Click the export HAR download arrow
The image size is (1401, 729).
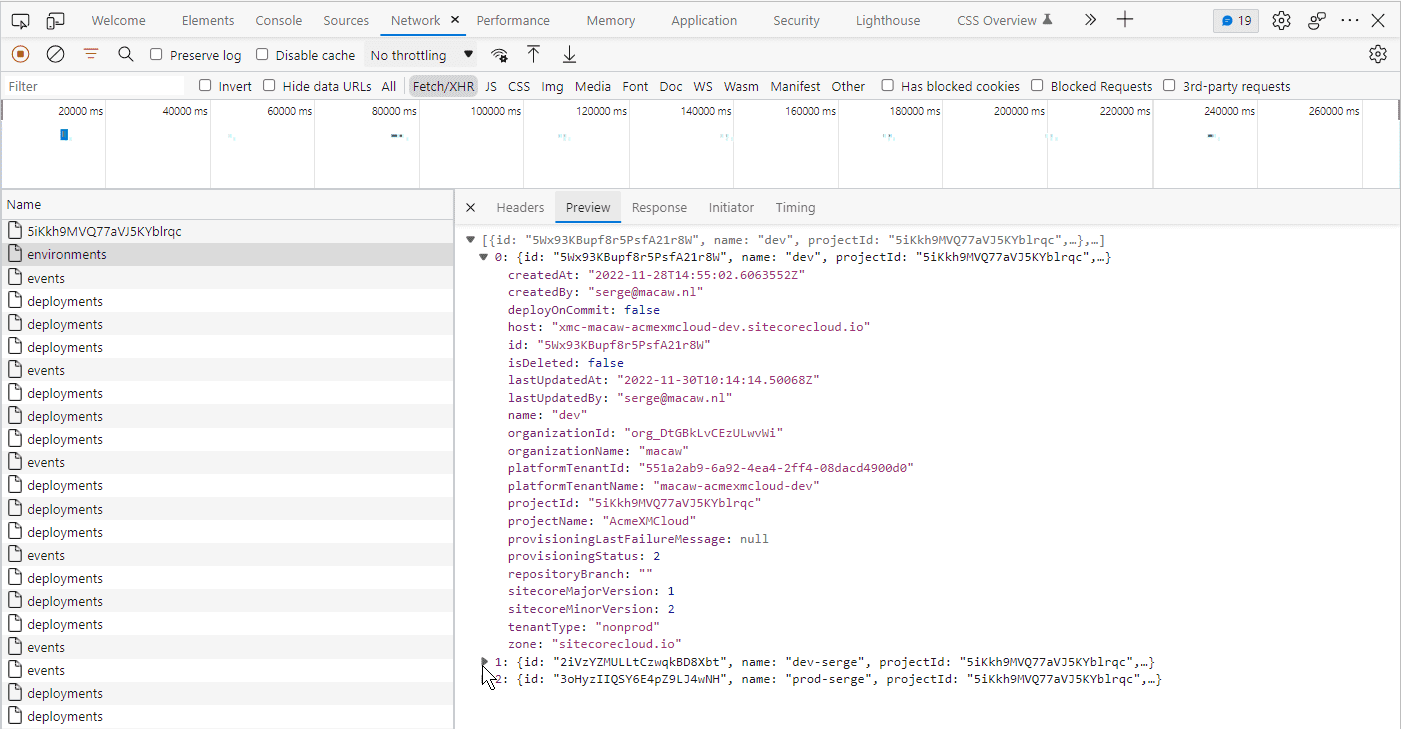(569, 54)
